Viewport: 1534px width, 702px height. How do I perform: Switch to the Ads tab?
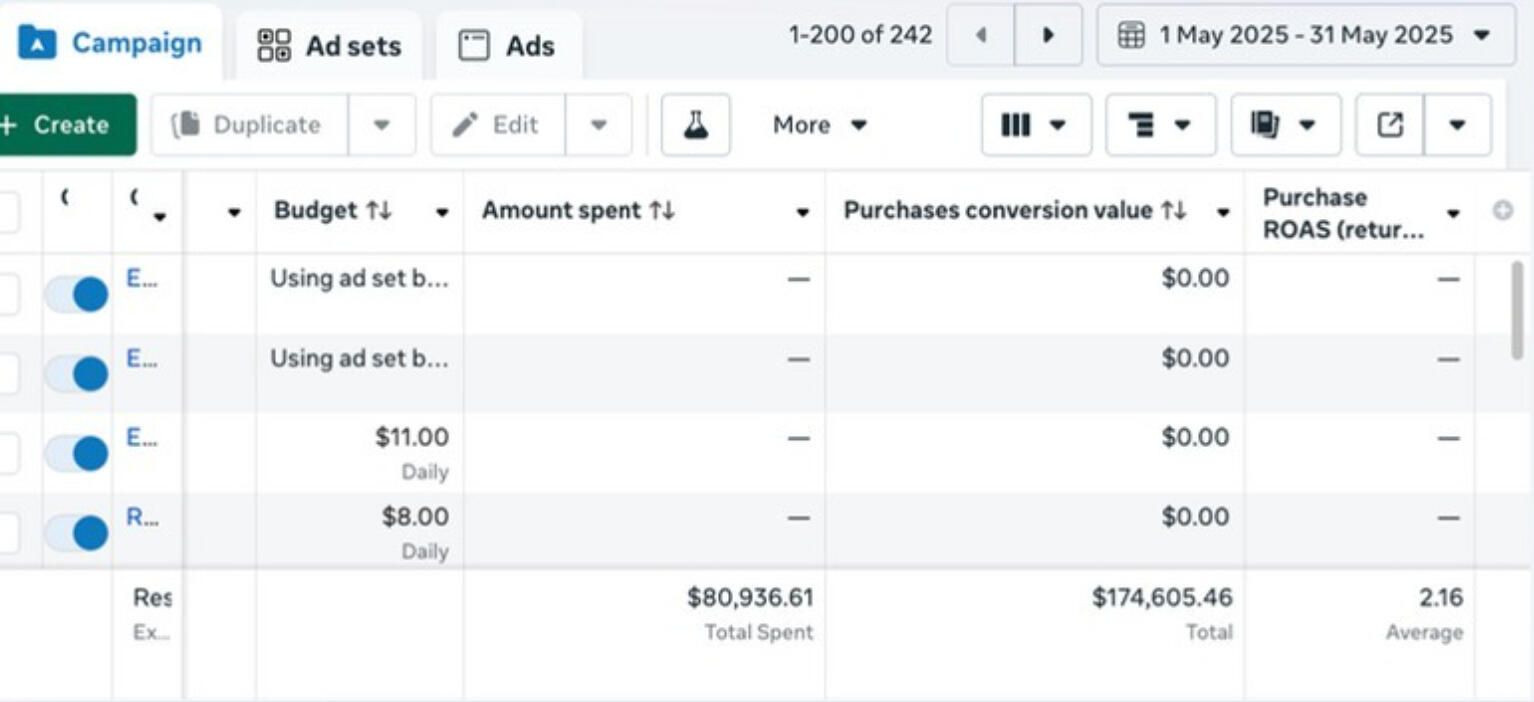click(507, 46)
